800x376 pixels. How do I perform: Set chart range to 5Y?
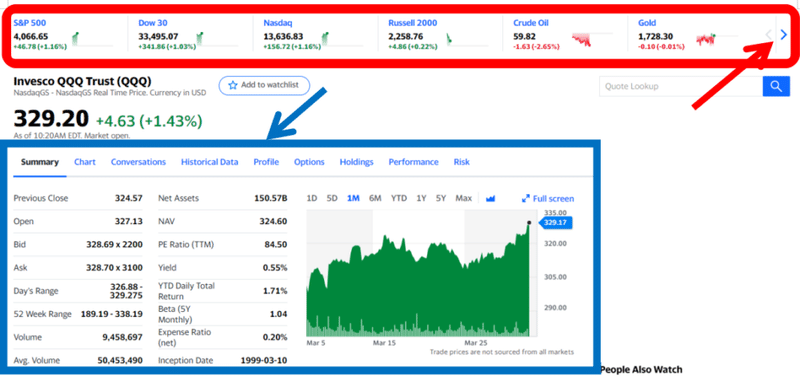click(x=441, y=198)
